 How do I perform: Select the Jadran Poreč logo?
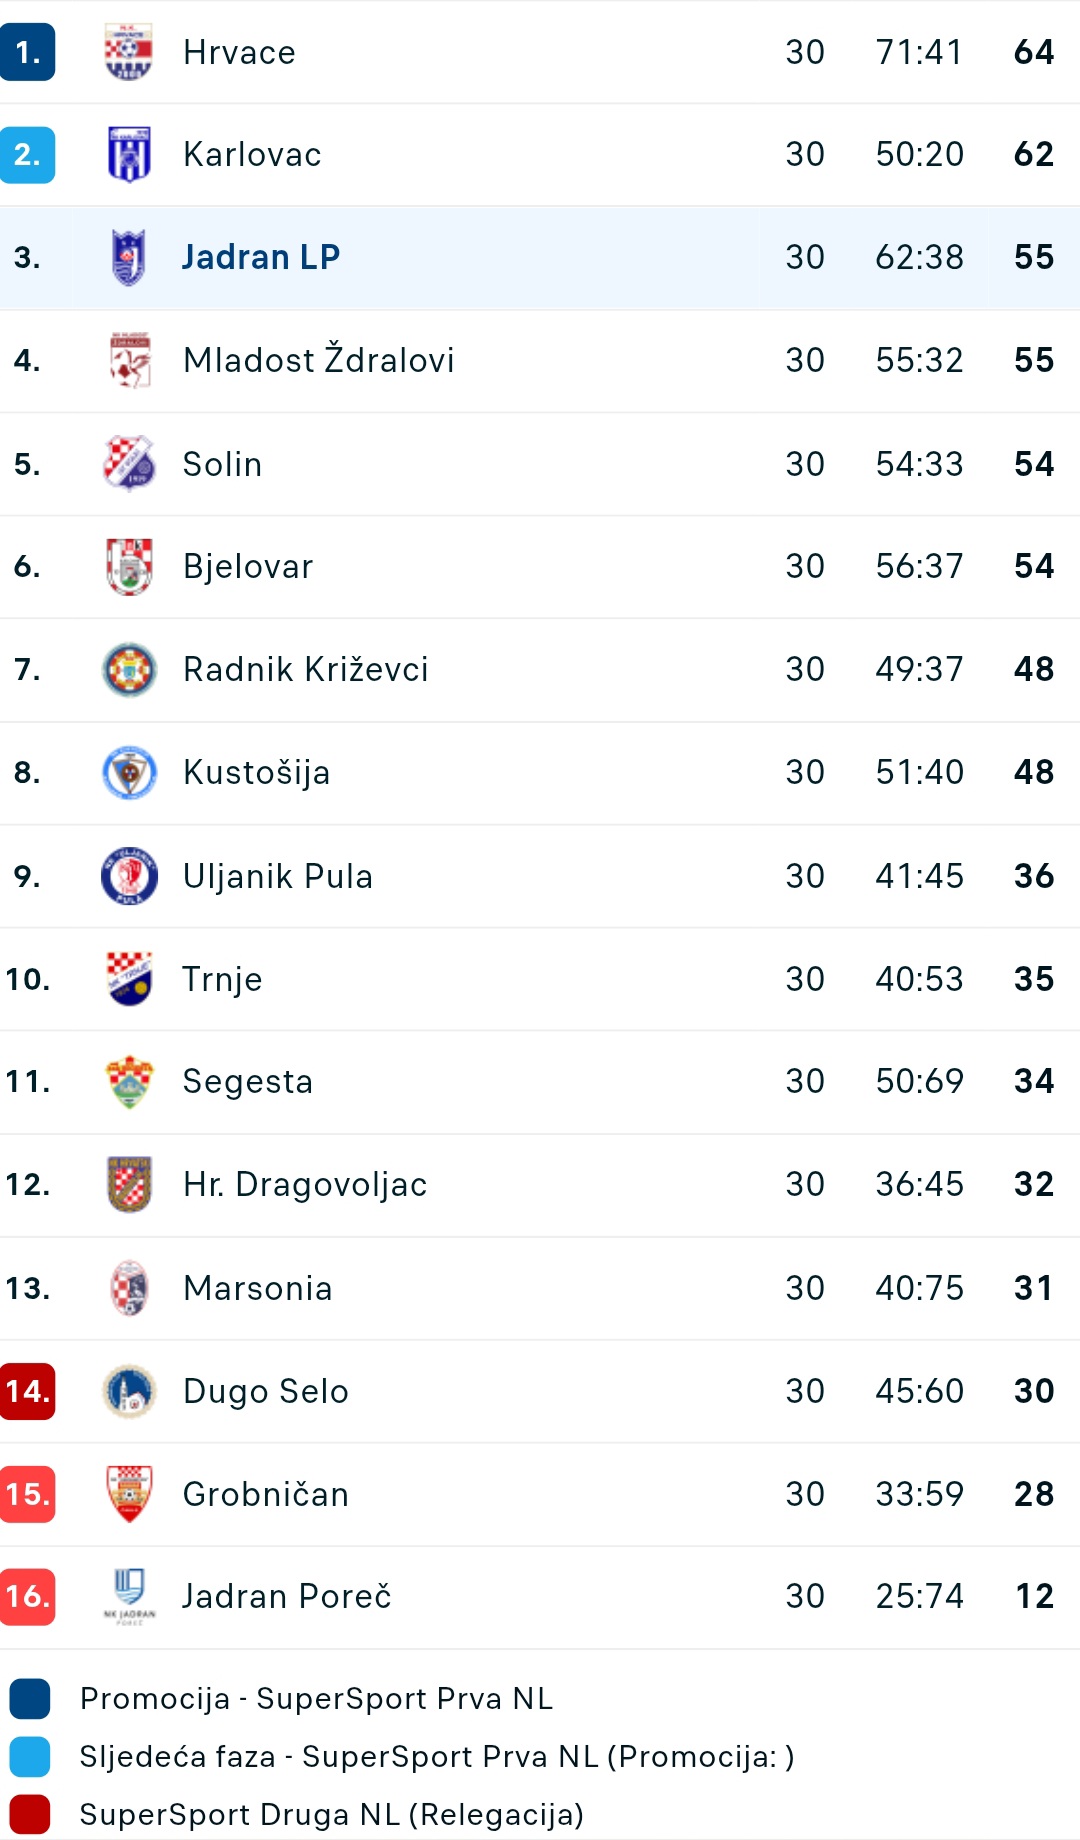tap(129, 1597)
